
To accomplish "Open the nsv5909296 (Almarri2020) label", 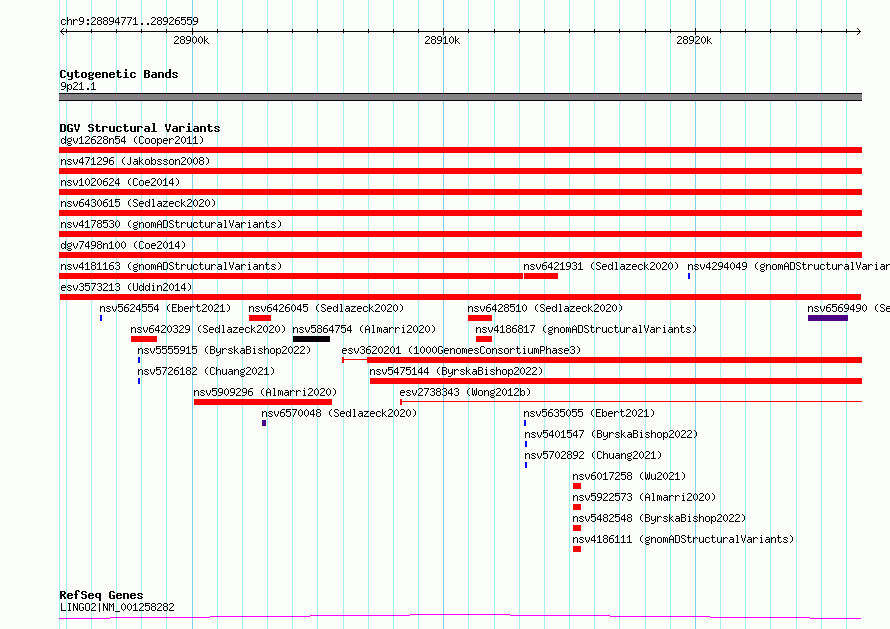I will [265, 392].
